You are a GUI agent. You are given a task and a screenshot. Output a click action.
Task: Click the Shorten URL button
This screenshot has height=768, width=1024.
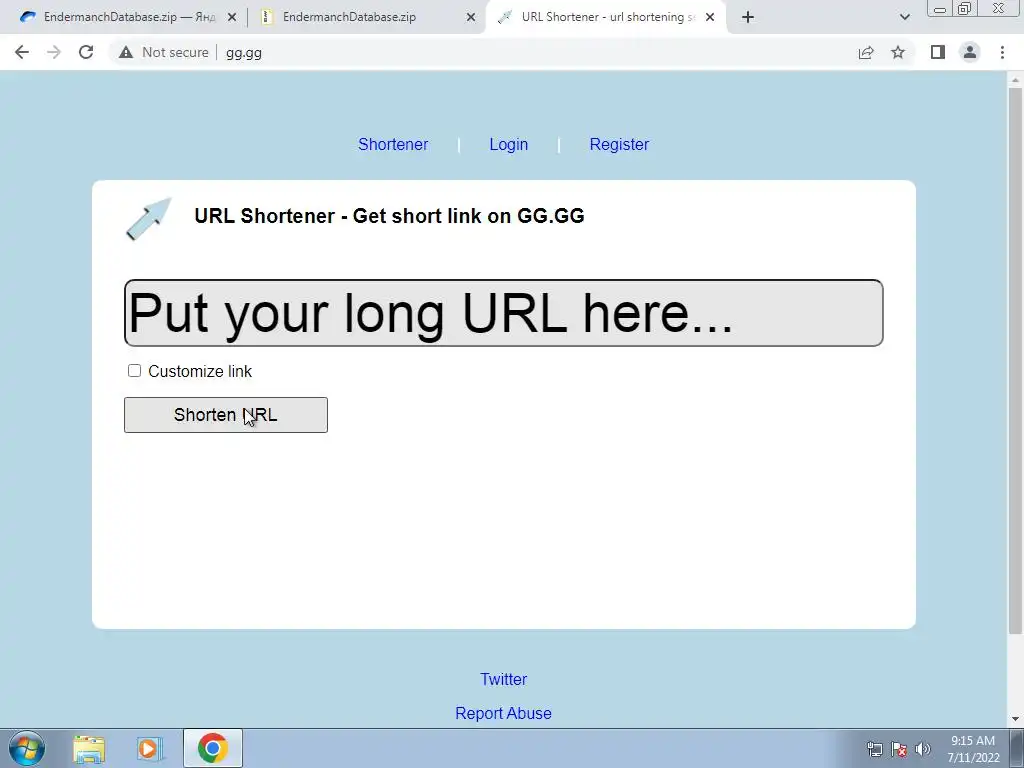(x=226, y=415)
